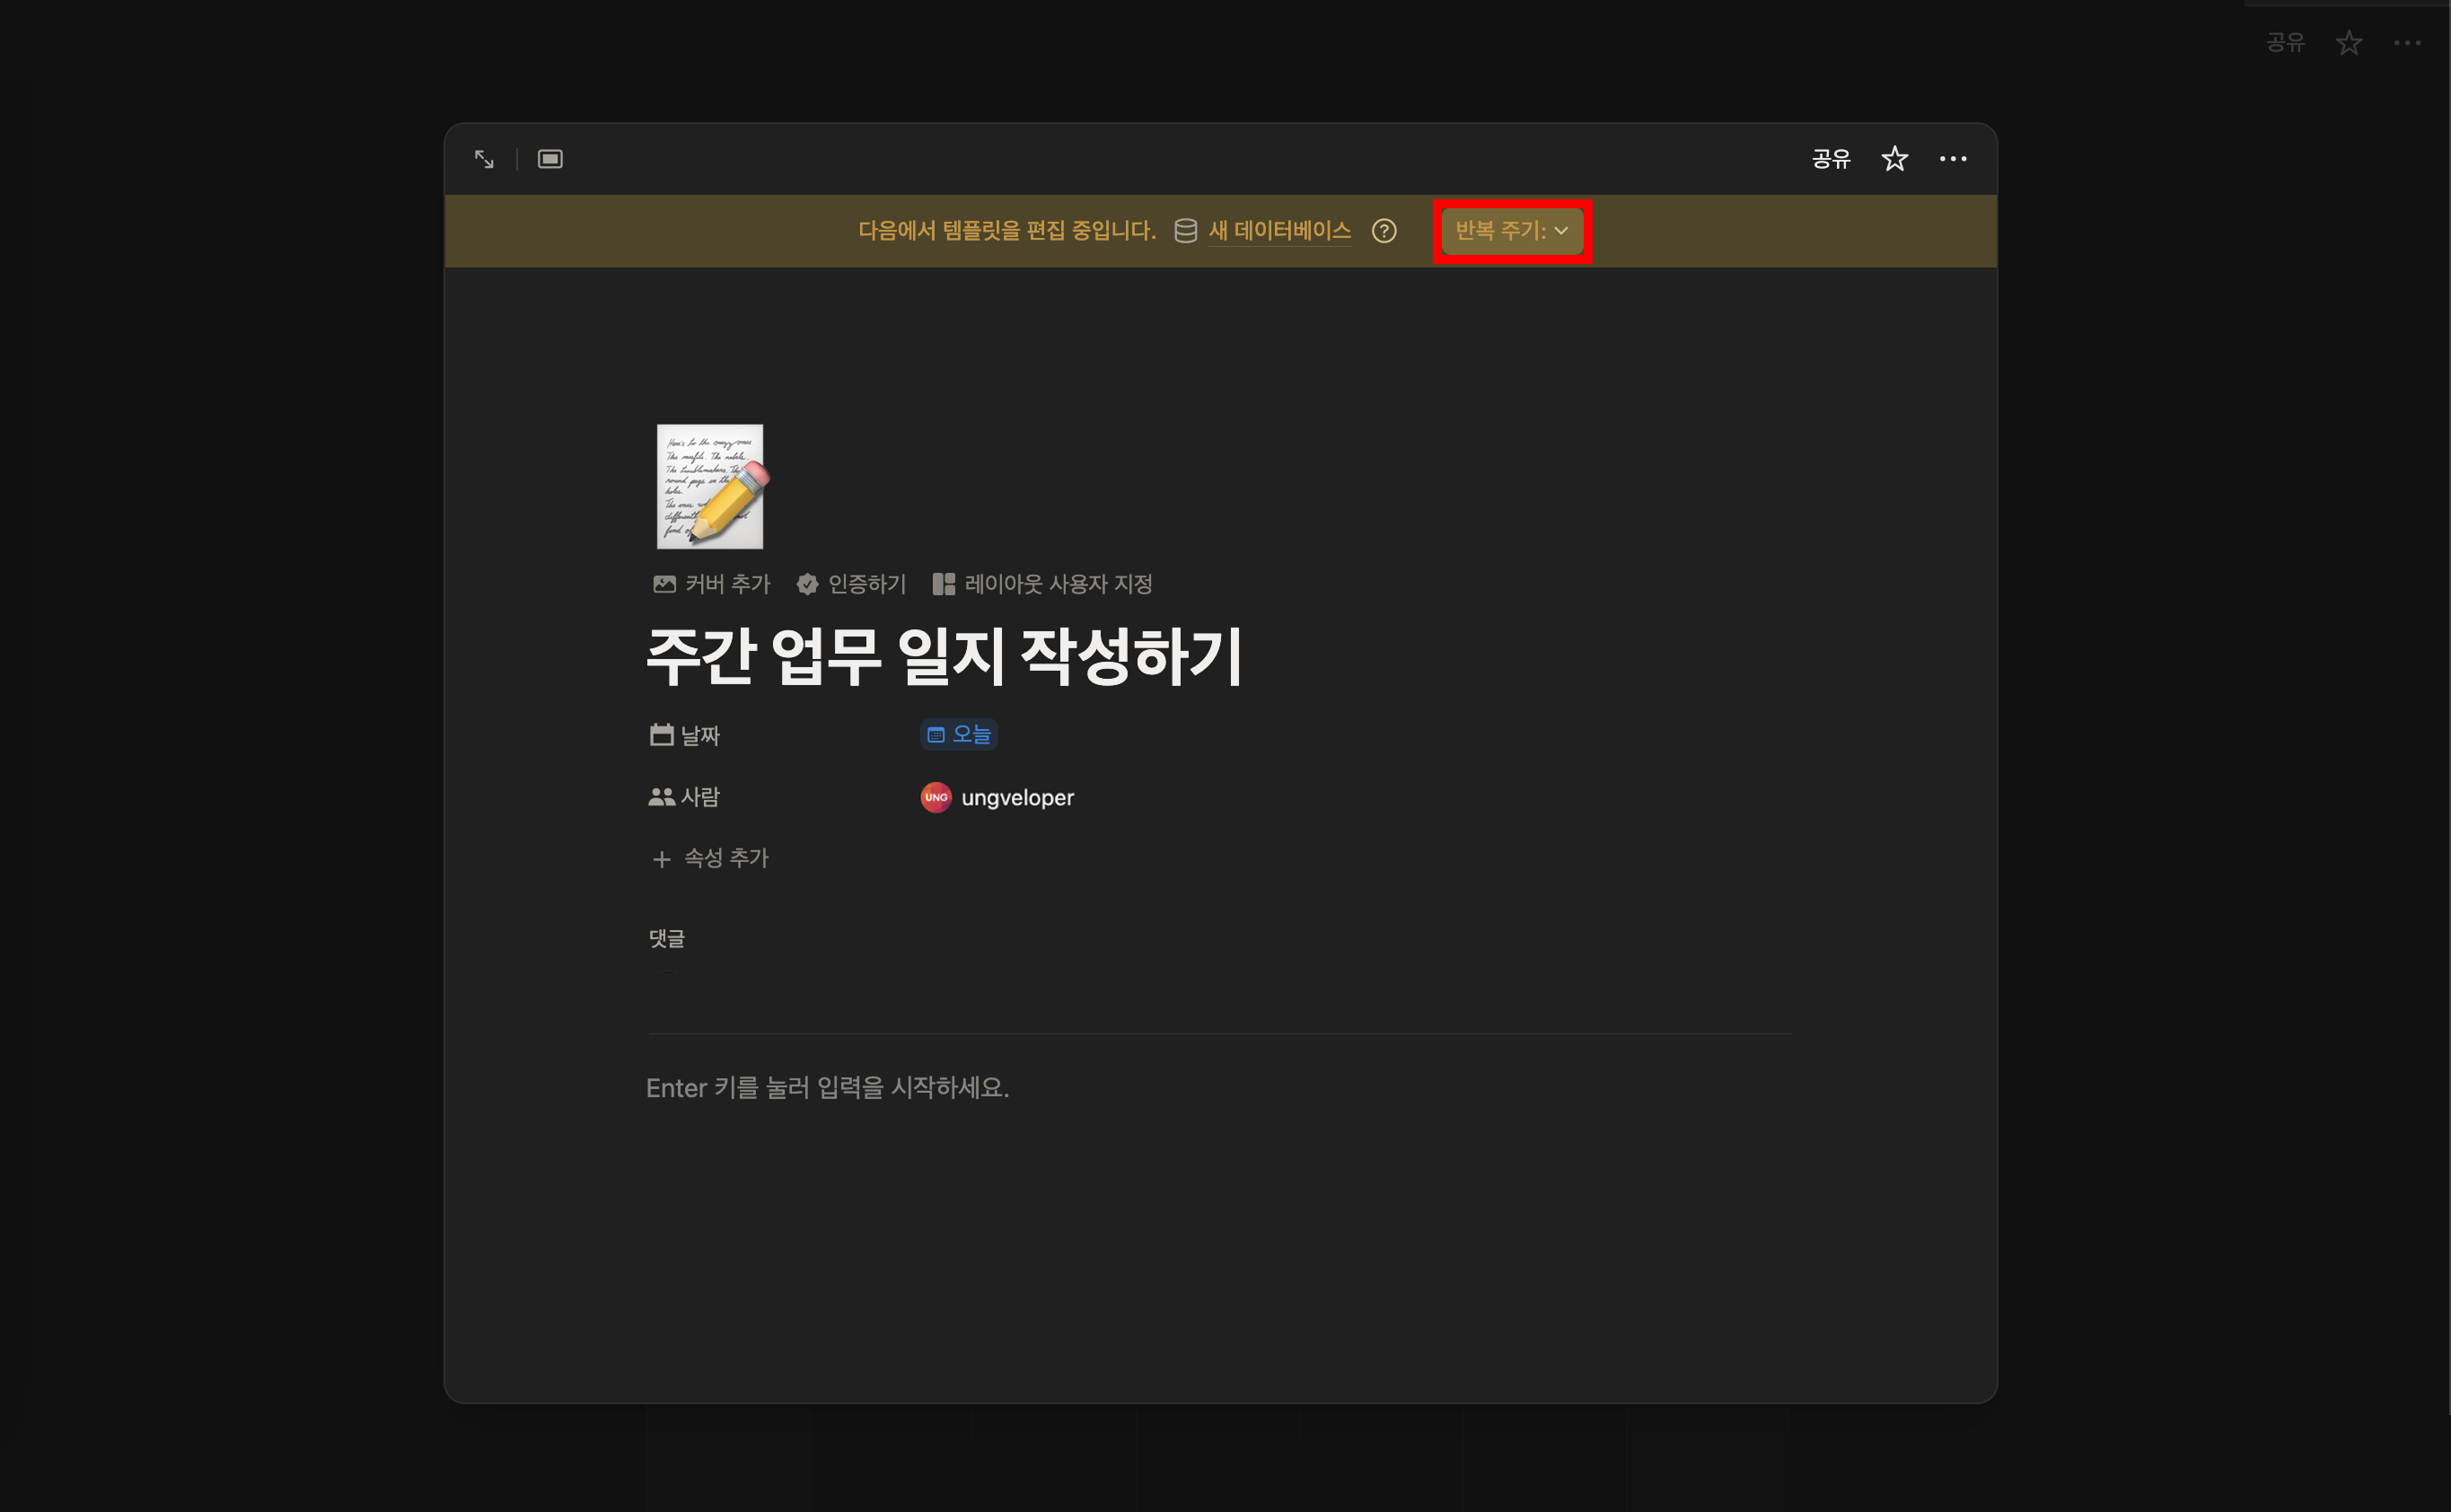Viewport: 2451px width, 1512px height.
Task: Open the 날짜 property name menu
Action: (686, 736)
